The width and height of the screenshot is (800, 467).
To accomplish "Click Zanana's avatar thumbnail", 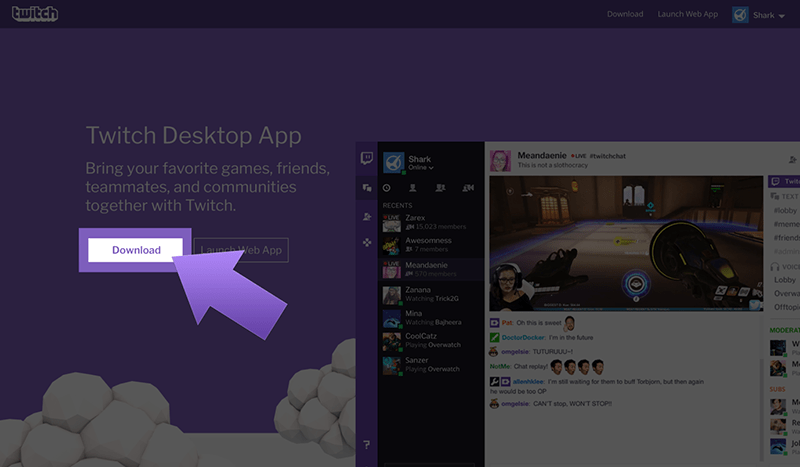I will 392,295.
